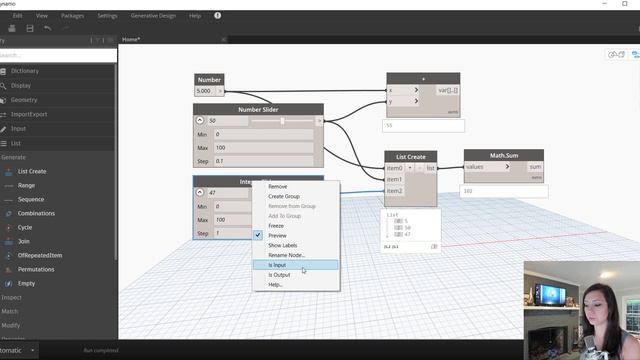
Task: Choose Create Group in the context menu
Action: point(296,196)
